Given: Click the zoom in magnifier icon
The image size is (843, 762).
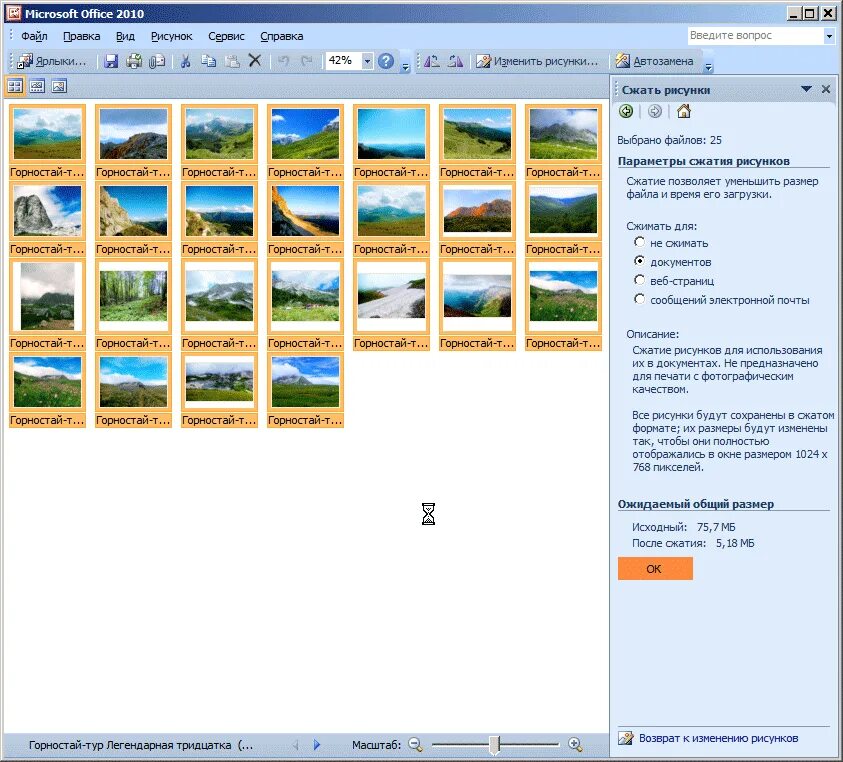Looking at the screenshot, I should pyautogui.click(x=575, y=744).
